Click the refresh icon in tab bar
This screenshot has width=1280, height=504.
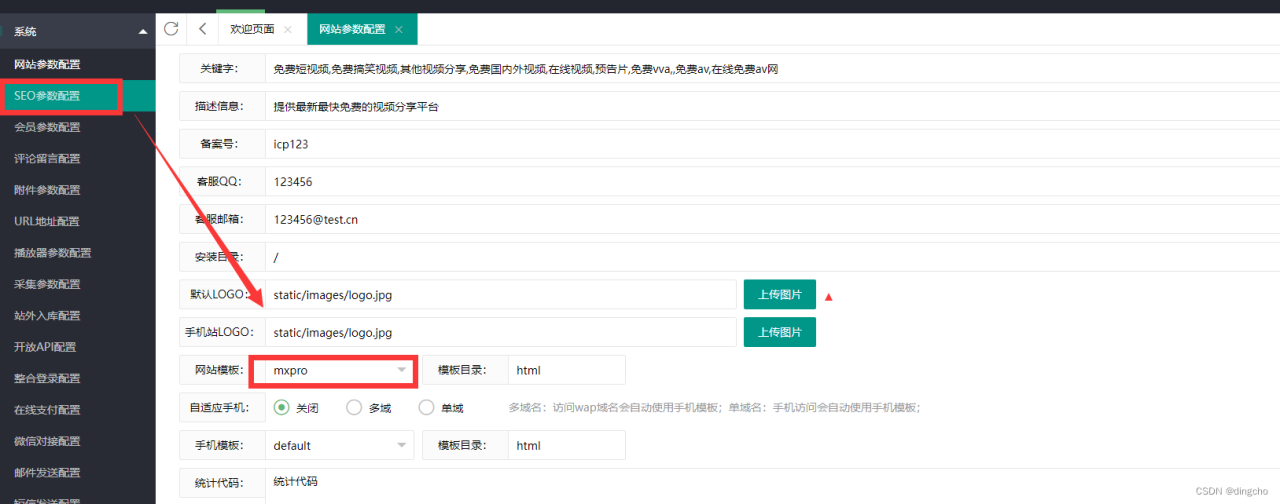[171, 29]
